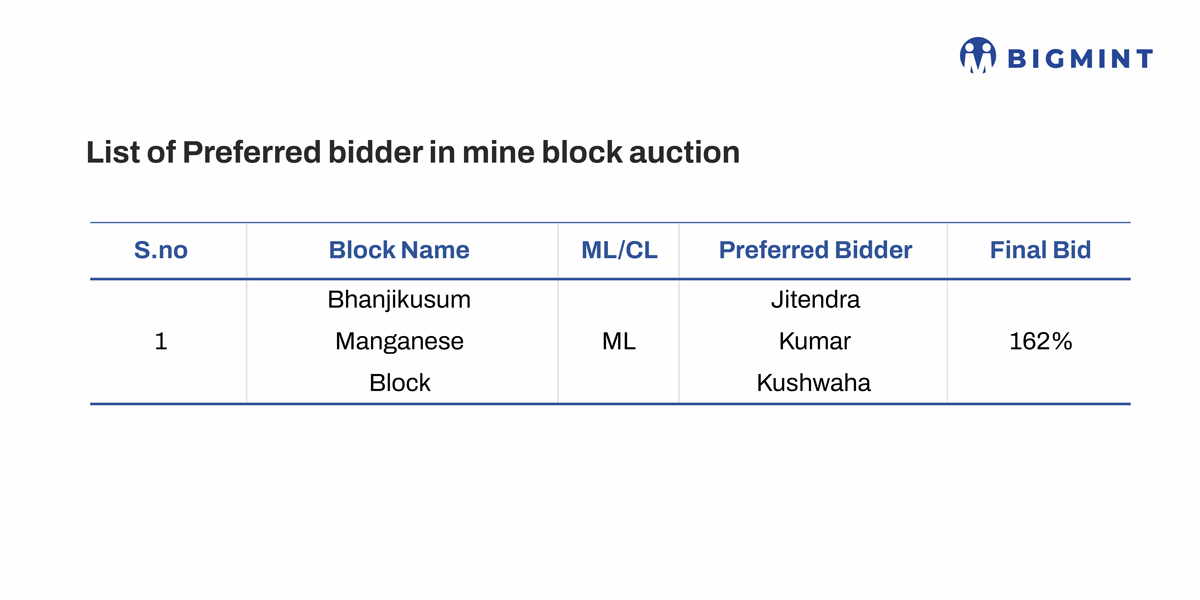Screen dimensions: 1200x600
Task: Click the Final Bid column header
Action: click(1040, 250)
